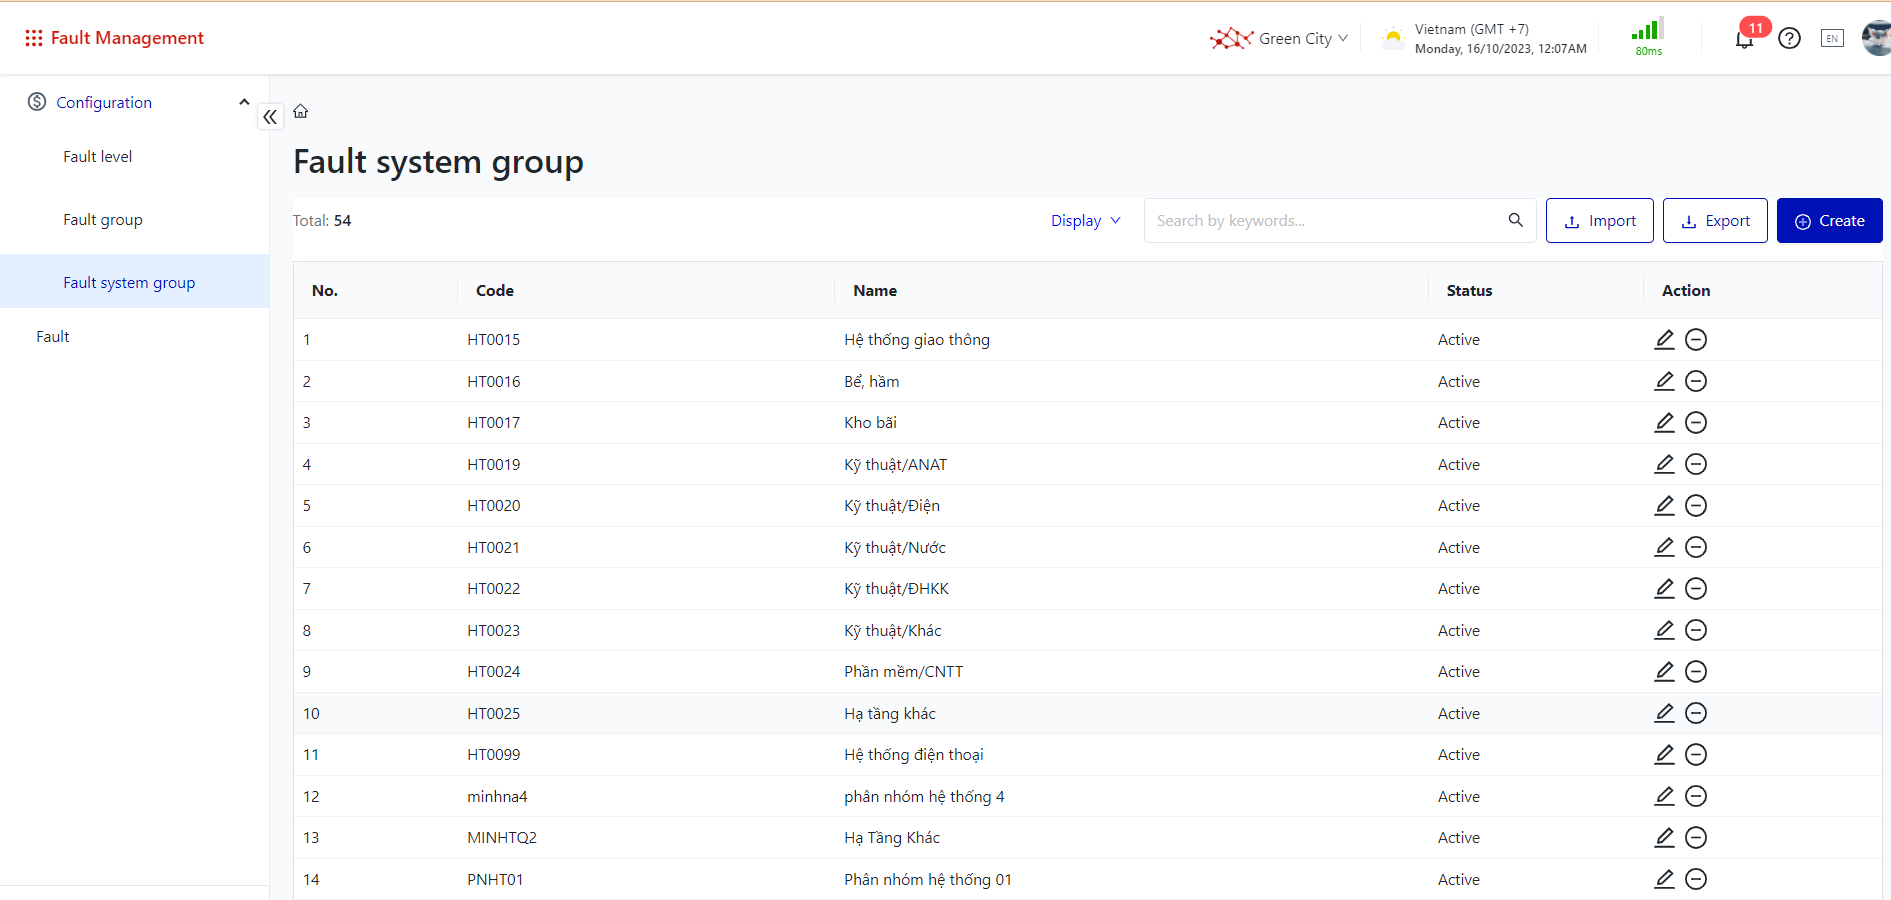This screenshot has width=1891, height=900.
Task: Collapse the sidebar with double-chevron icon
Action: (x=270, y=117)
